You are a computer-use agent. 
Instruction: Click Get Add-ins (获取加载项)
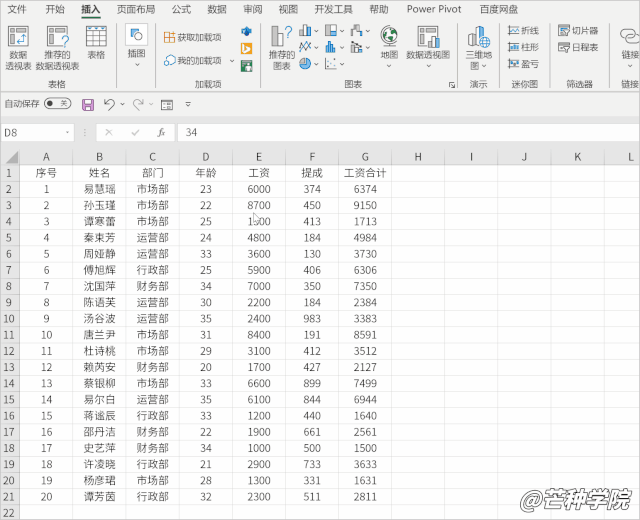(192, 37)
